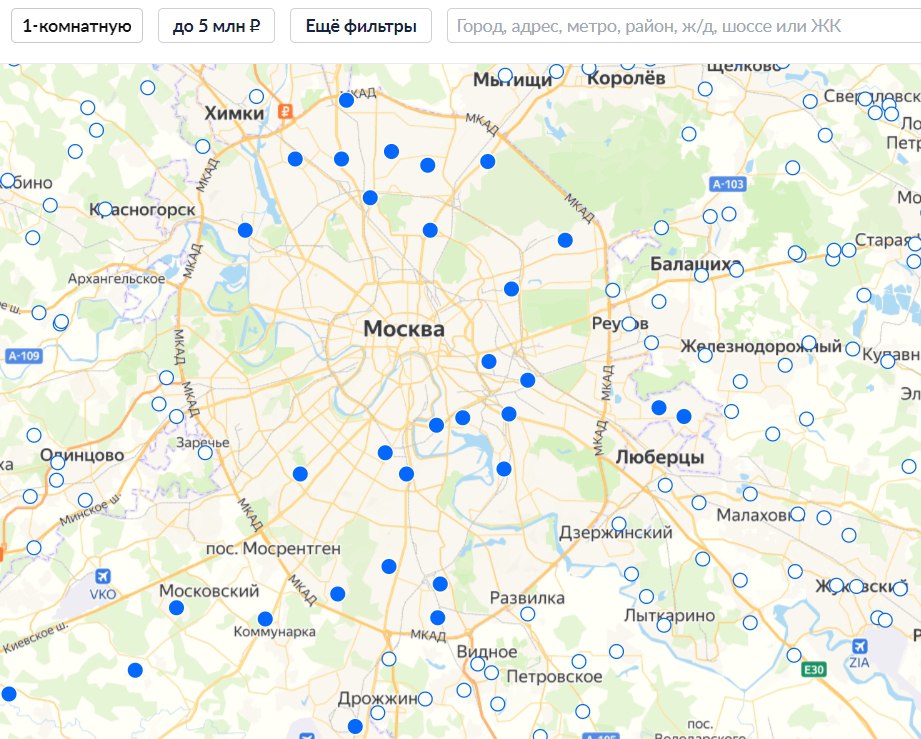Click the Киевское ш. road label
This screenshot has height=739, width=921.
36,638
